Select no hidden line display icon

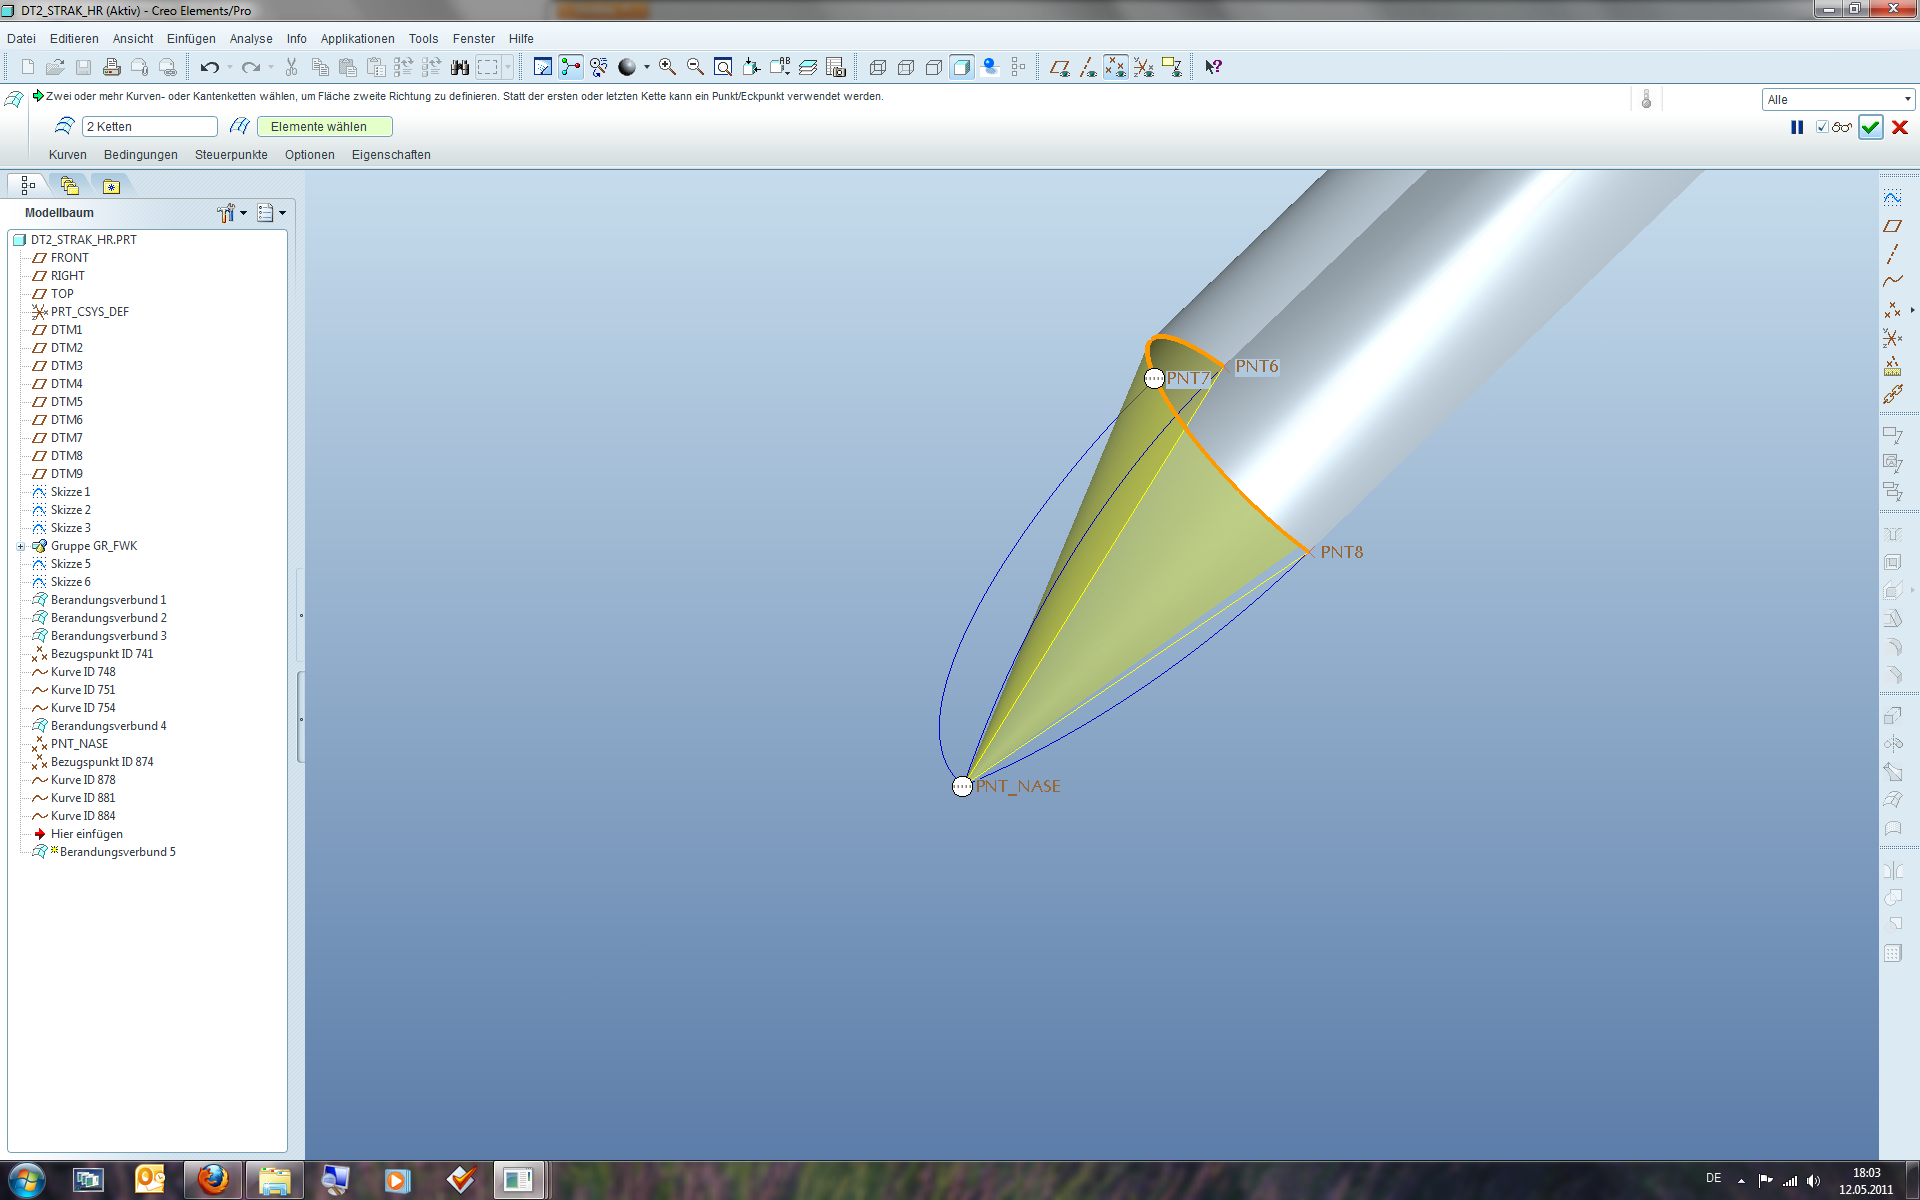coord(934,67)
